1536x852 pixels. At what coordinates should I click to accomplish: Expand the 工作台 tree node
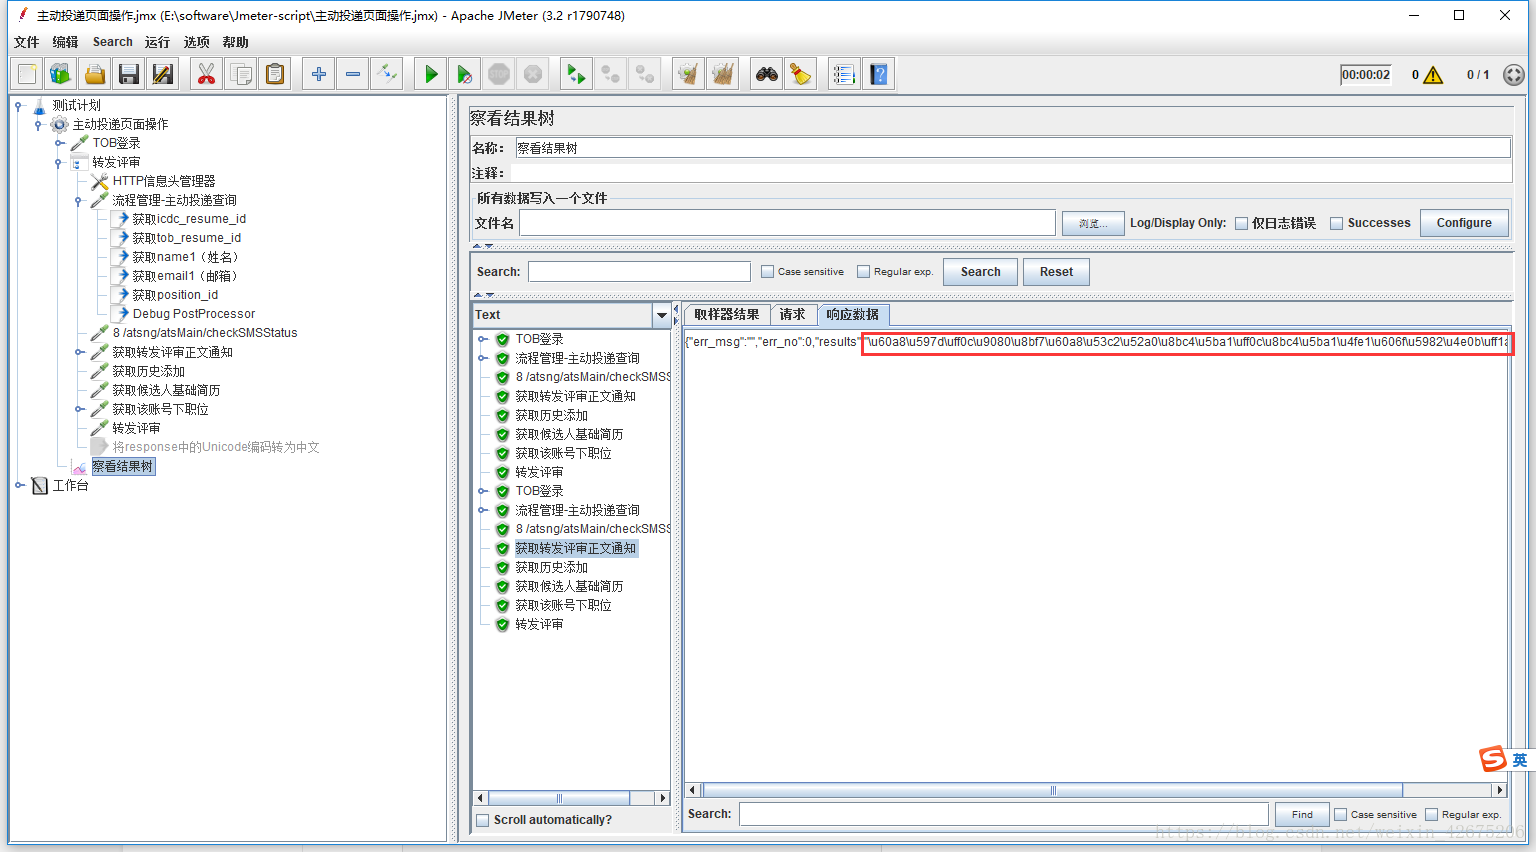(x=19, y=485)
